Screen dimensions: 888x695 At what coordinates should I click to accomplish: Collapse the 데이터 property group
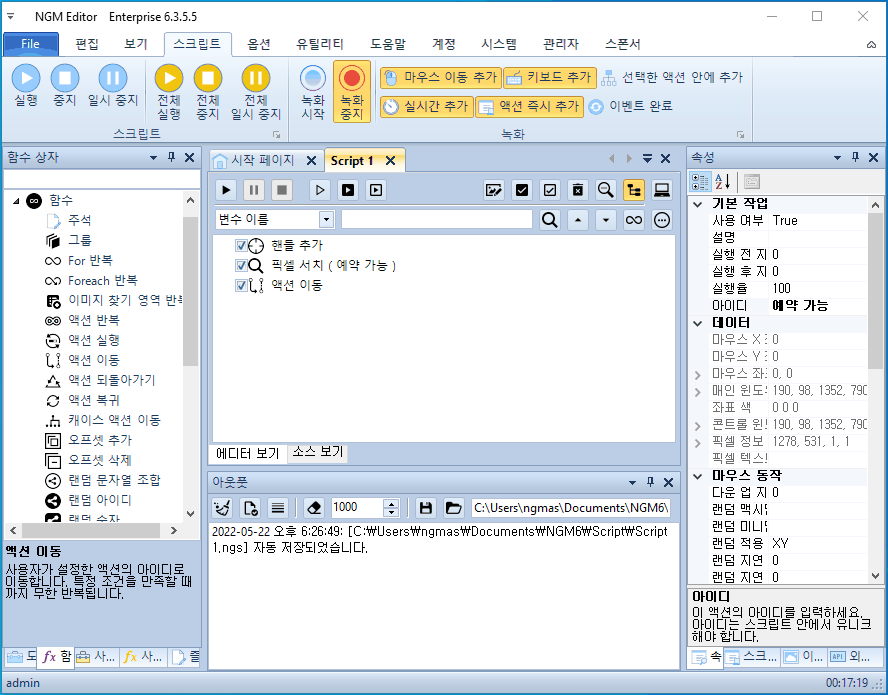pos(698,323)
